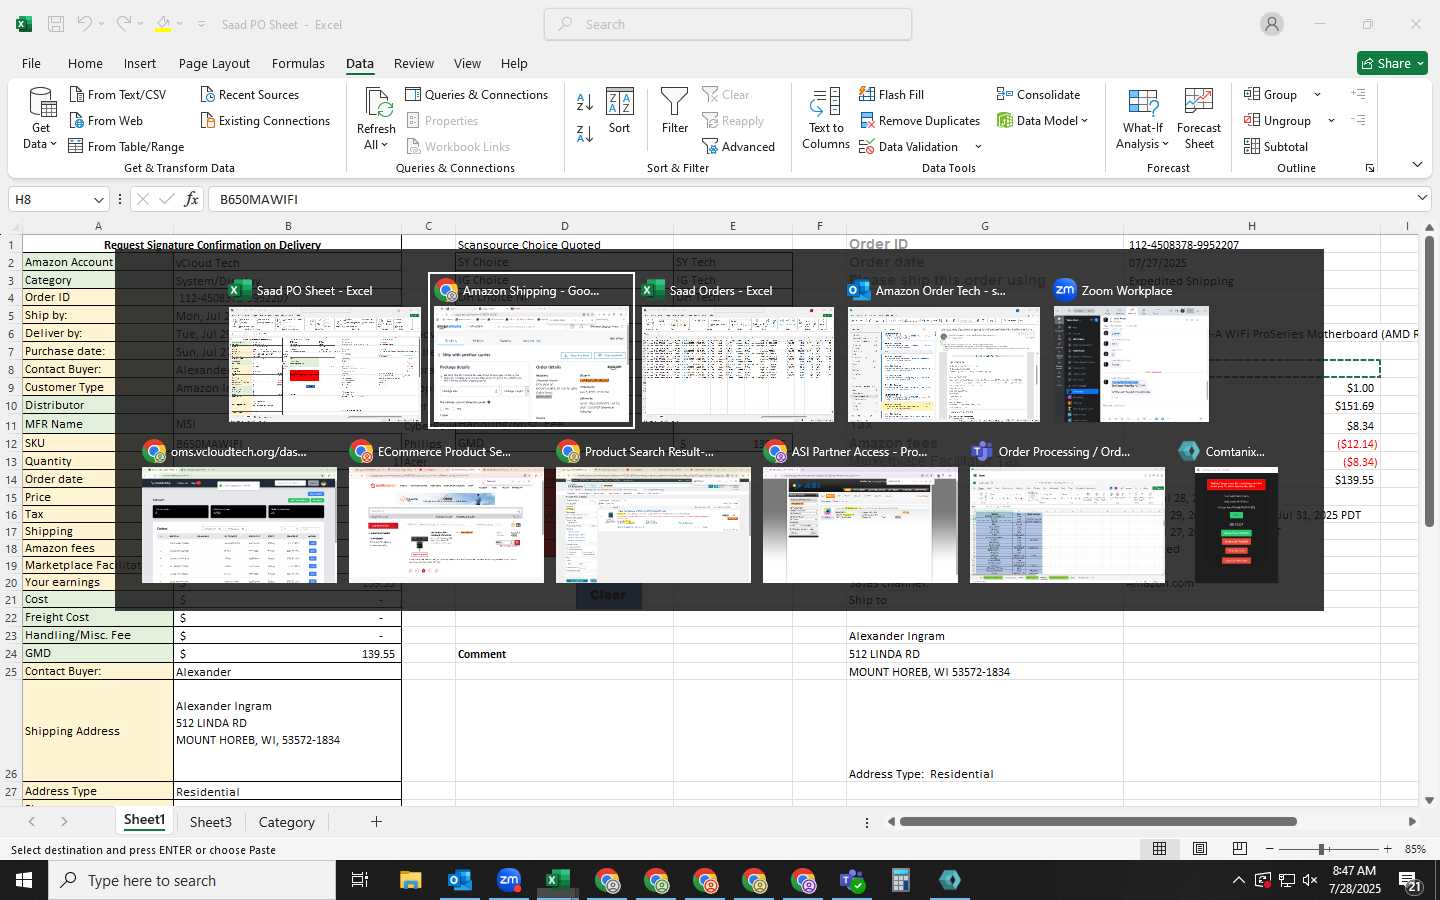
Task: Click the Share button
Action: [x=1392, y=63]
